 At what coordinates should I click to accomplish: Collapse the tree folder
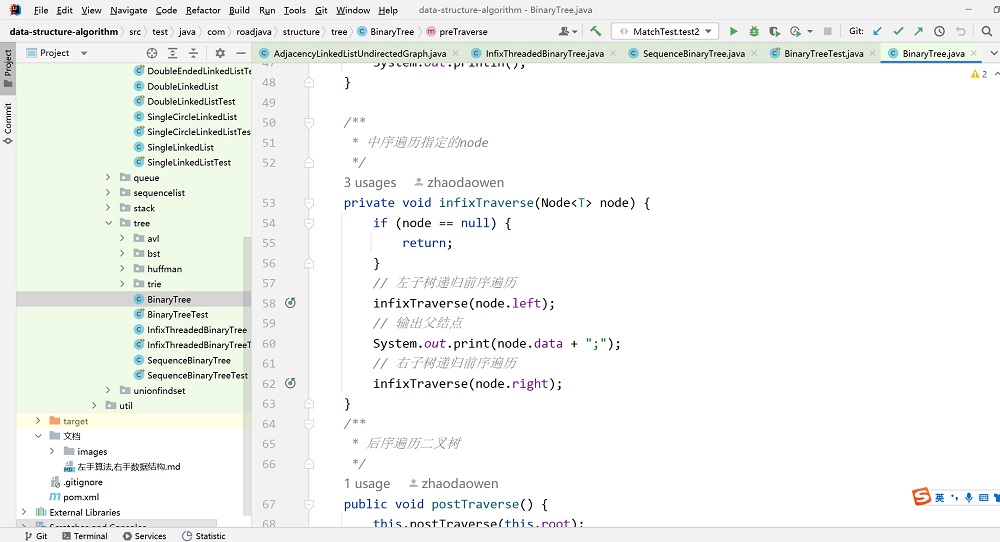click(x=108, y=223)
